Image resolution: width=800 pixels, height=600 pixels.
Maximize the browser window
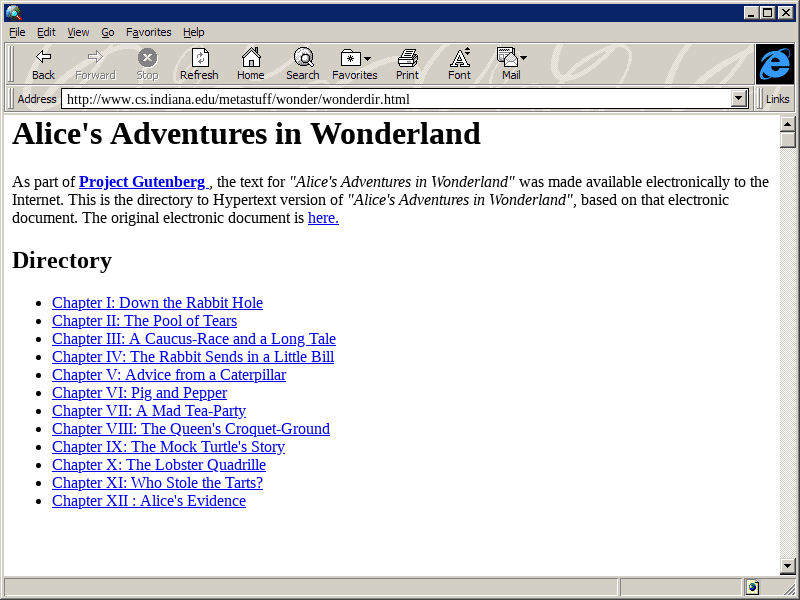pos(767,13)
